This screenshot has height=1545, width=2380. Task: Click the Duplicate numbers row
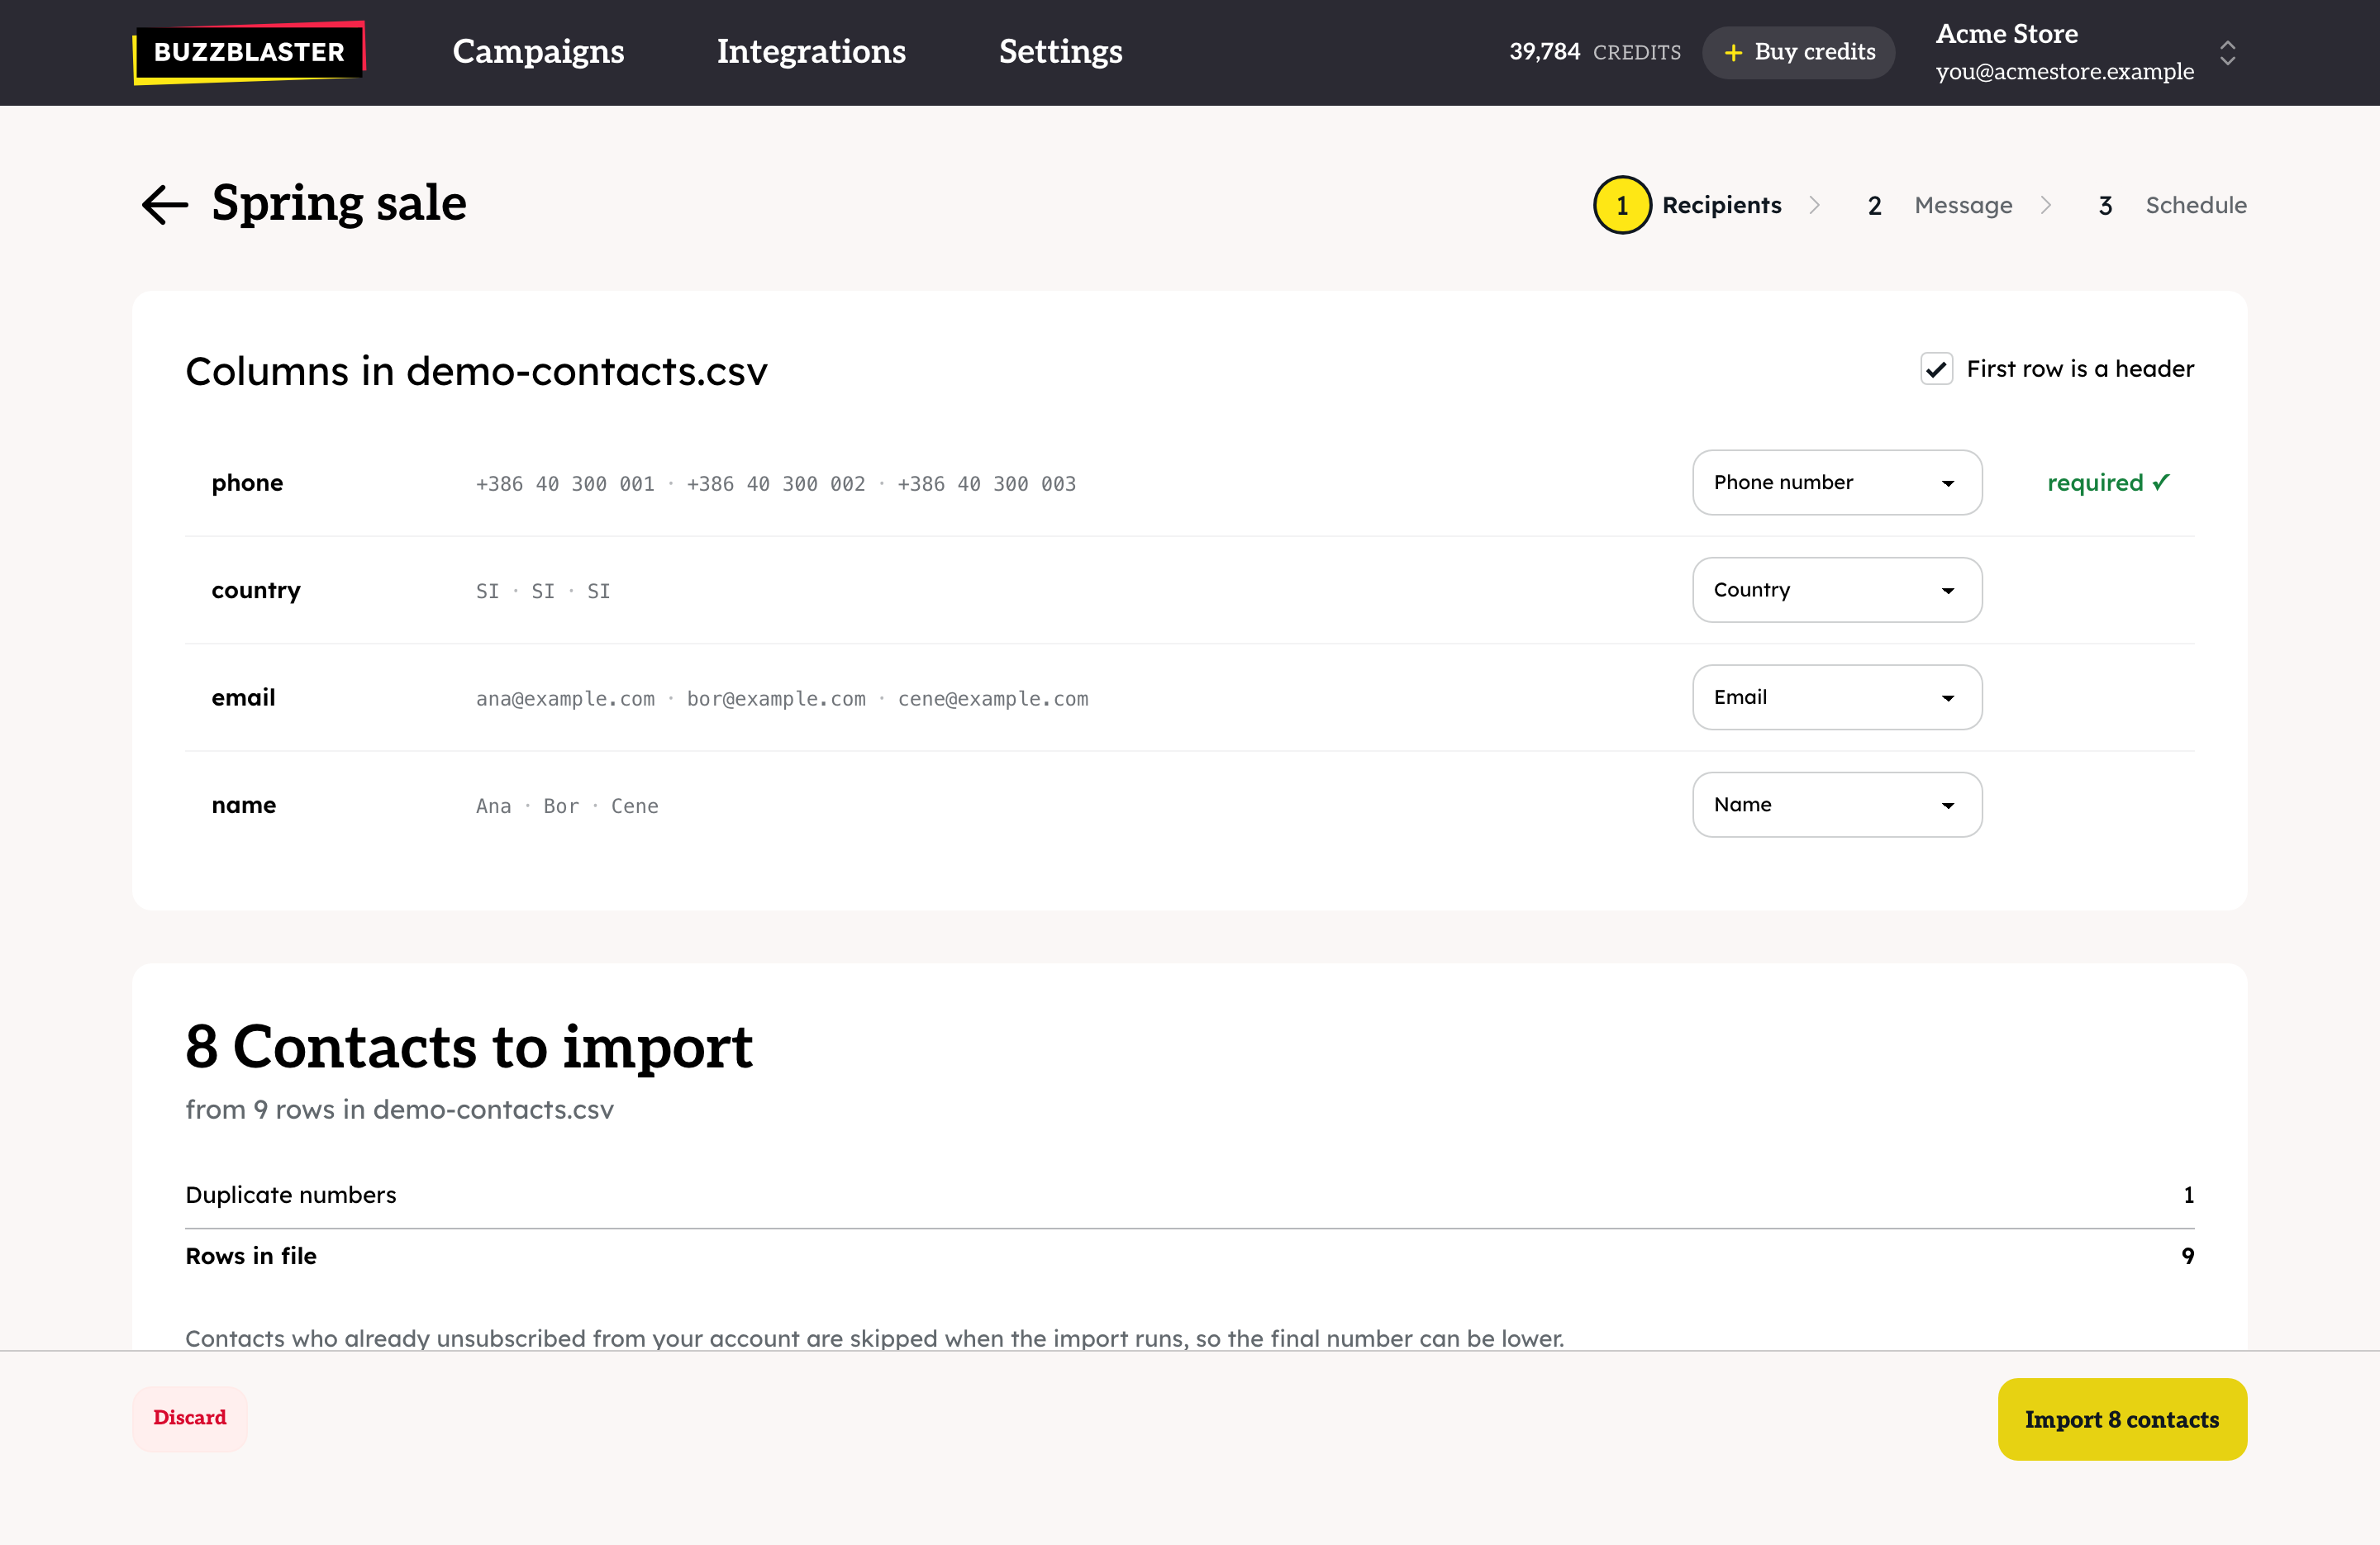pyautogui.click(x=1190, y=1195)
